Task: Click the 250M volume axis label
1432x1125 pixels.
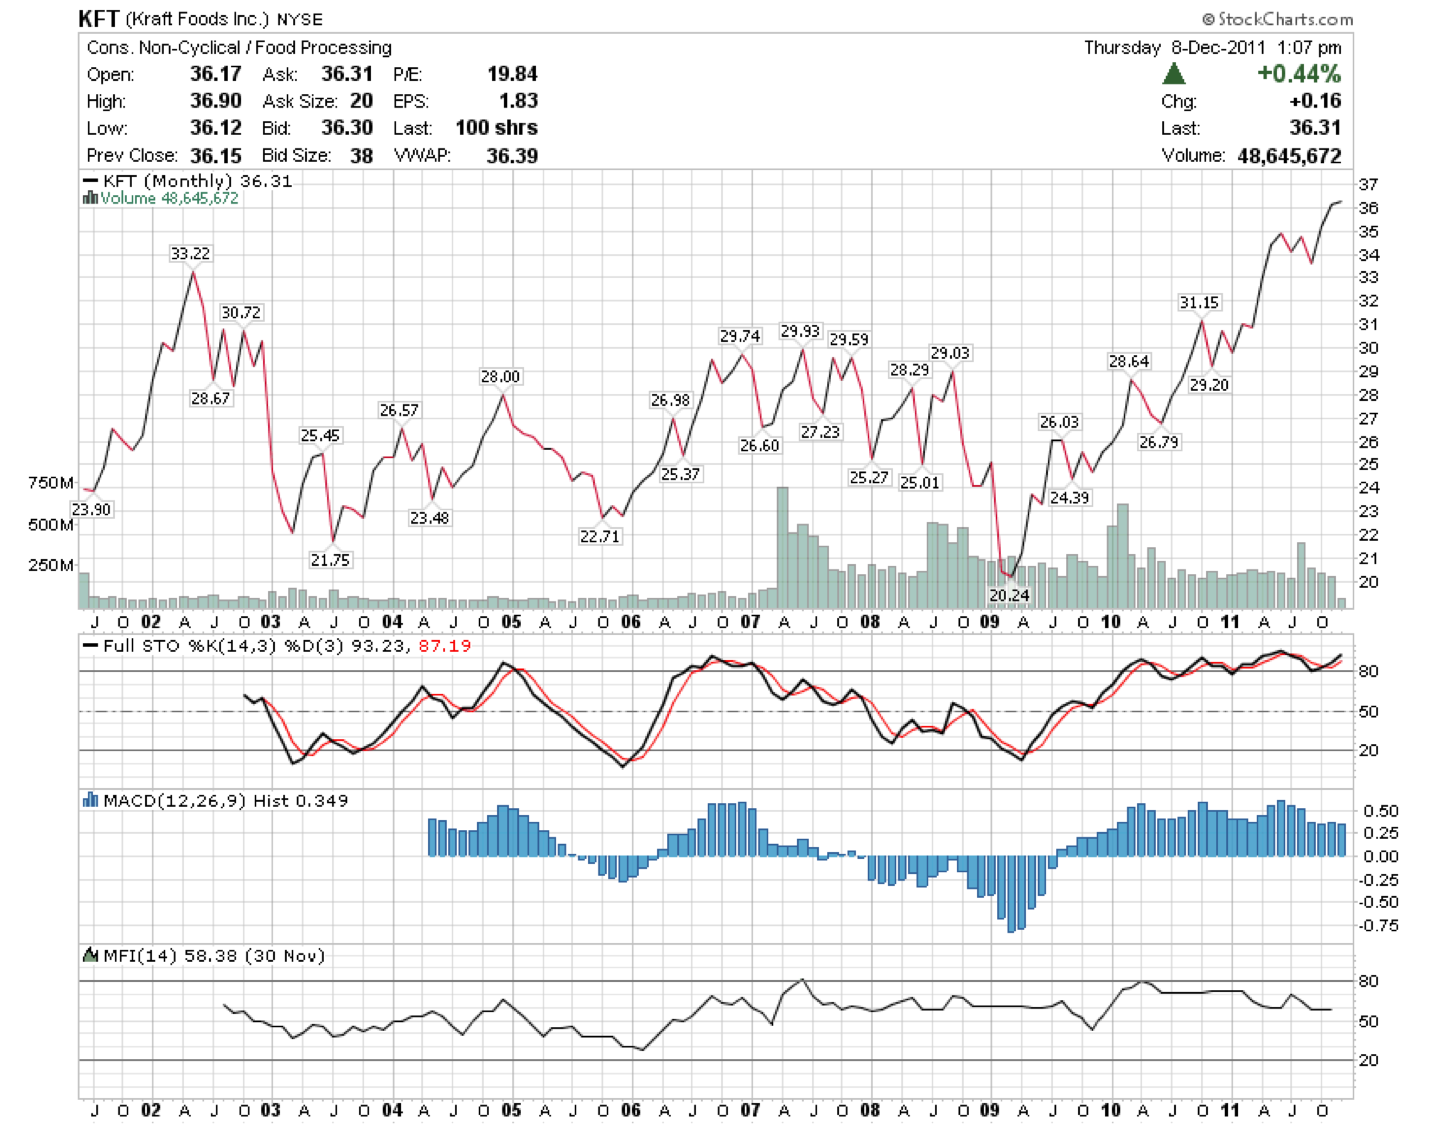Action: click(52, 565)
